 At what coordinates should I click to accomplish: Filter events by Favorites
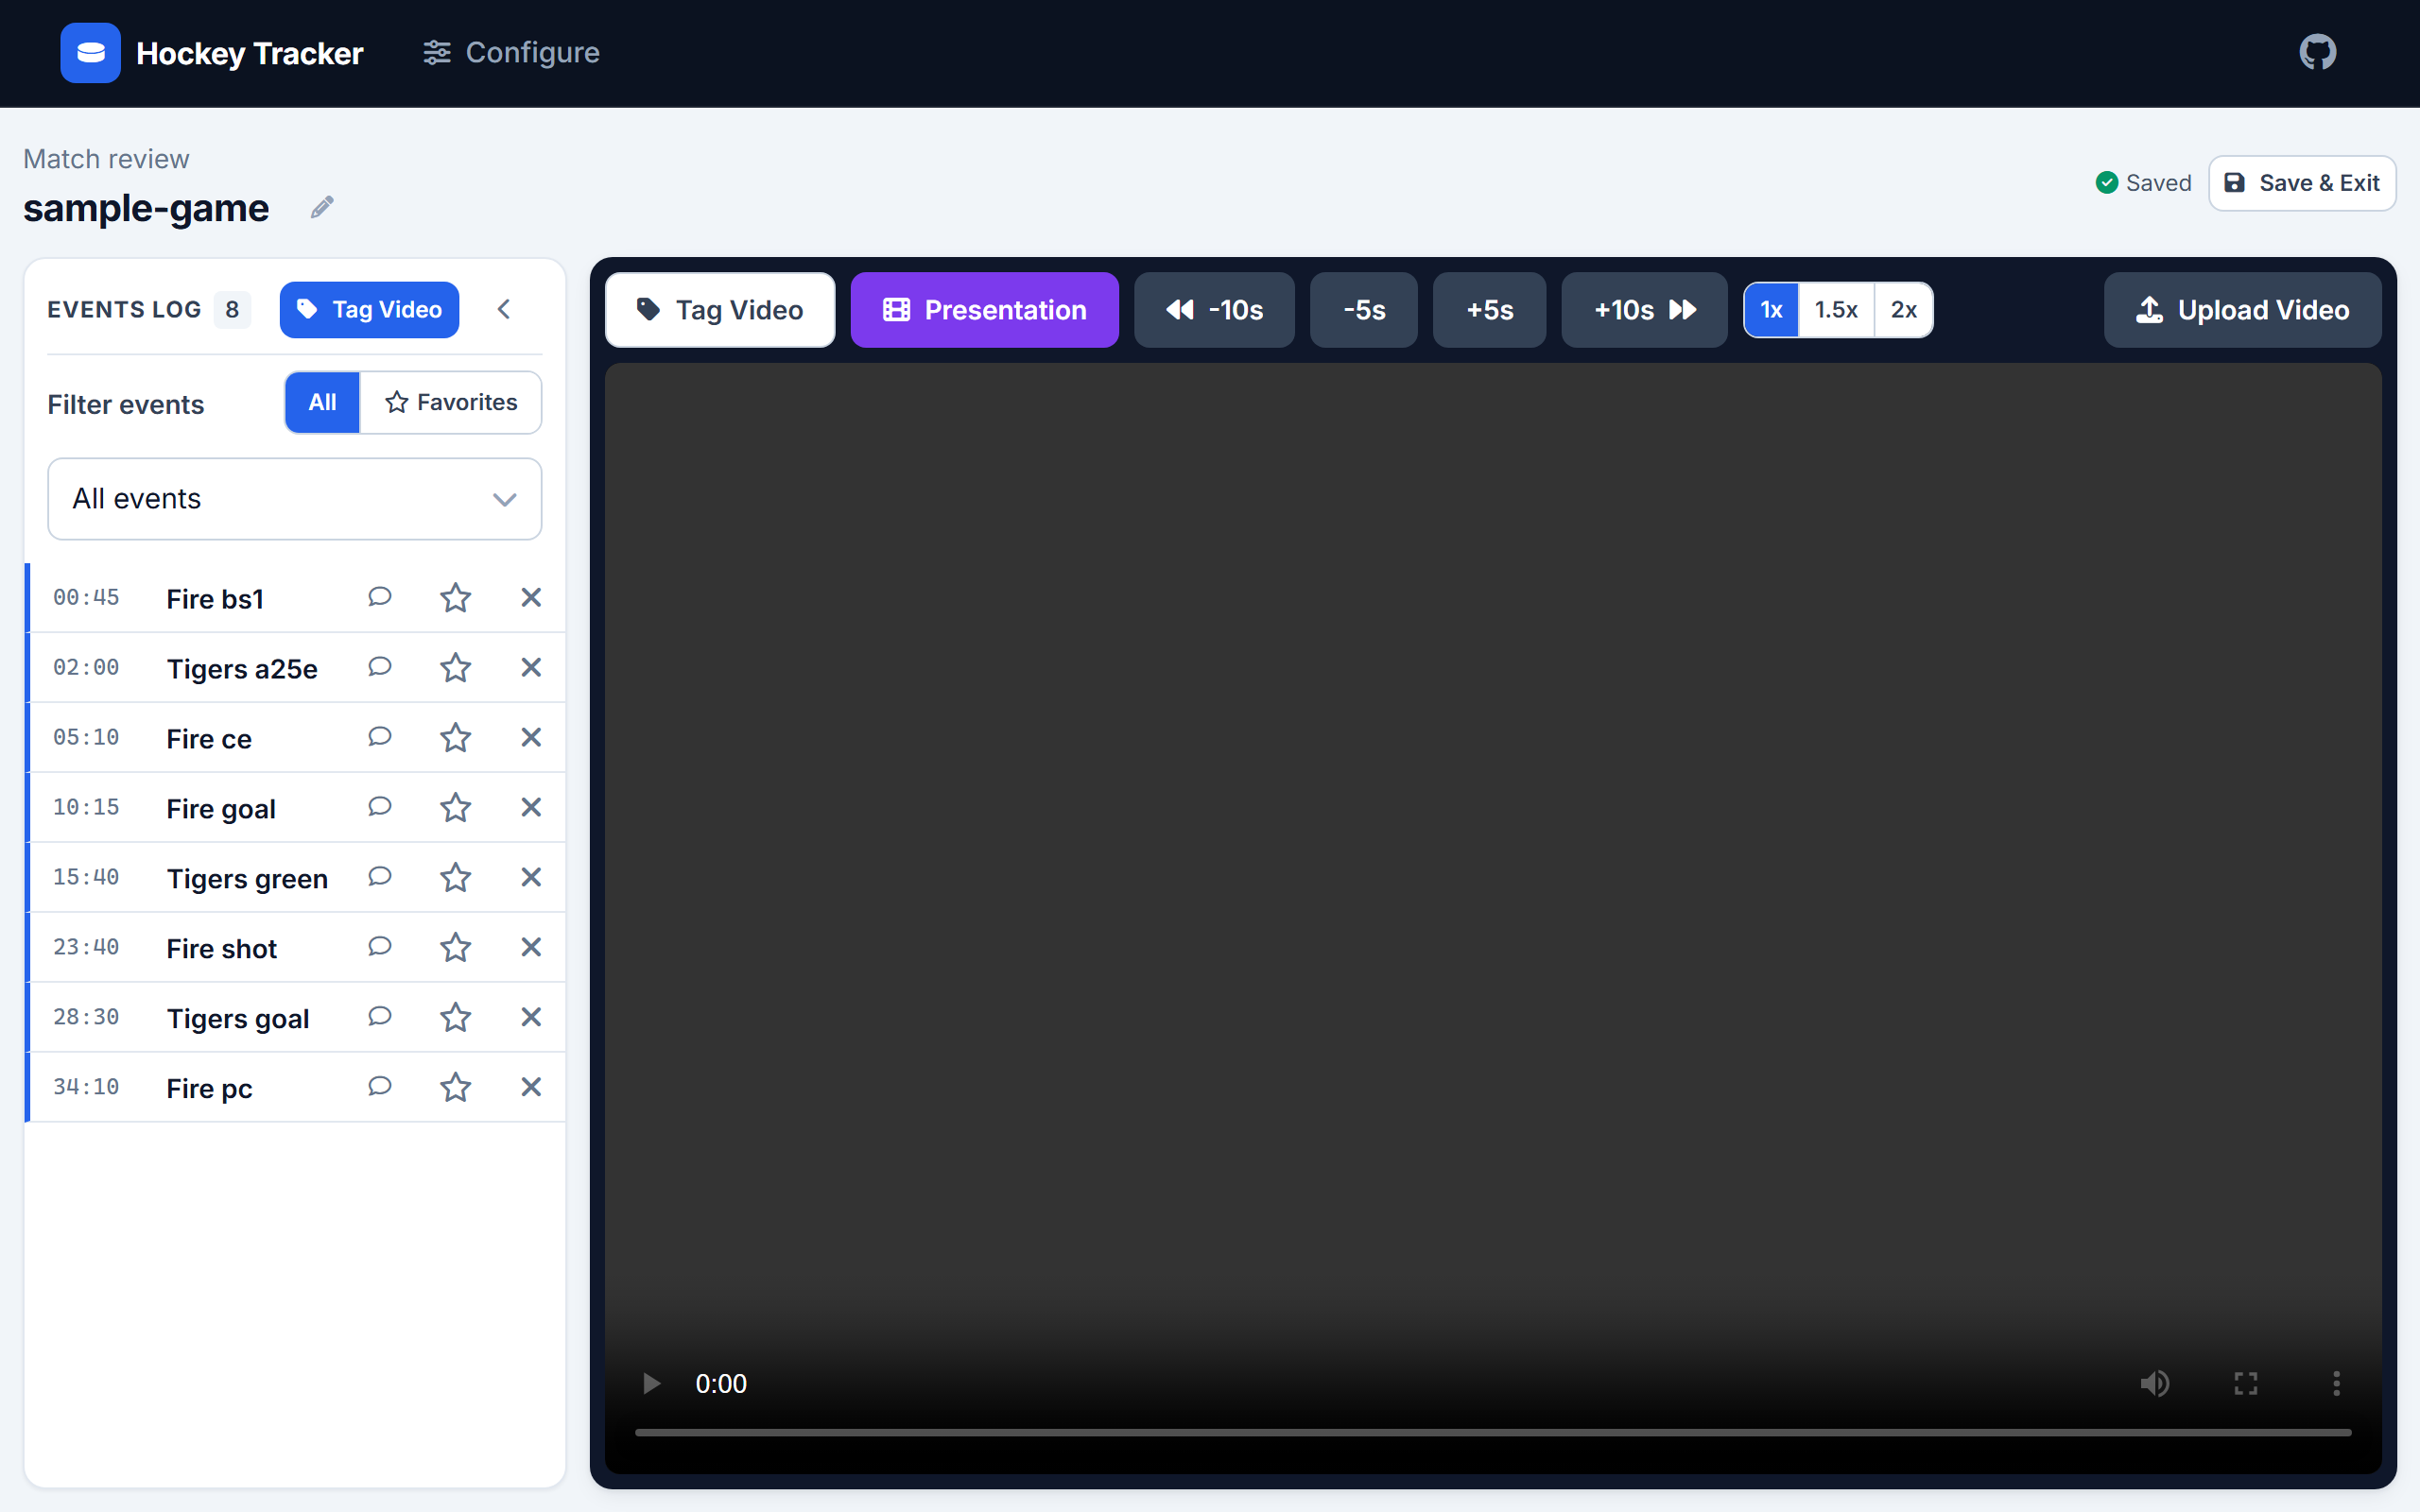pos(451,403)
